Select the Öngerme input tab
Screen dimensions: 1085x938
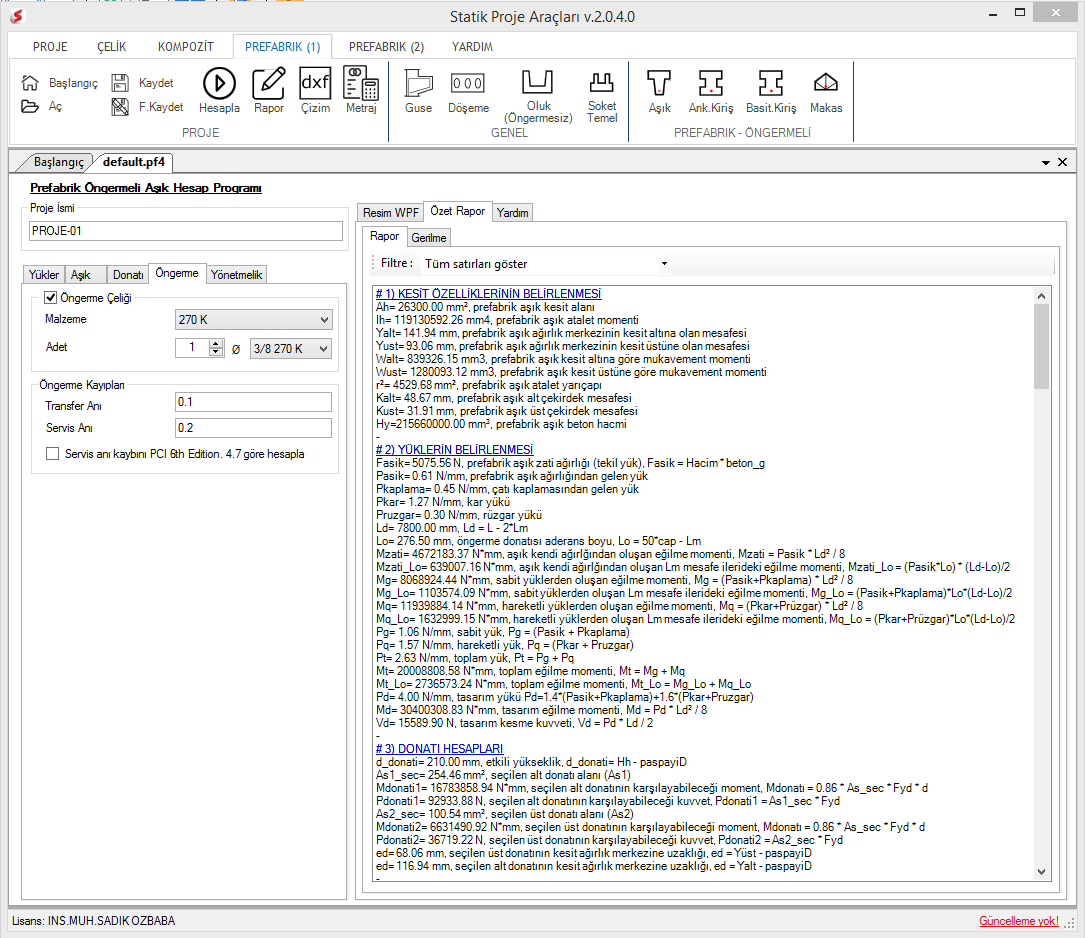176,273
